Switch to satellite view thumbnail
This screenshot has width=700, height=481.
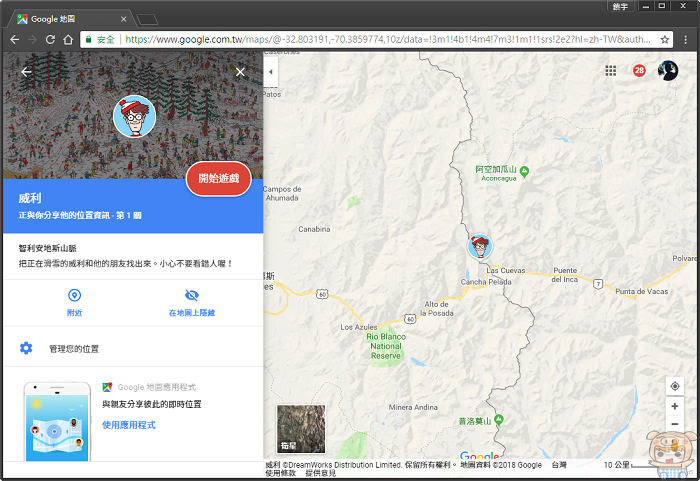pos(301,429)
